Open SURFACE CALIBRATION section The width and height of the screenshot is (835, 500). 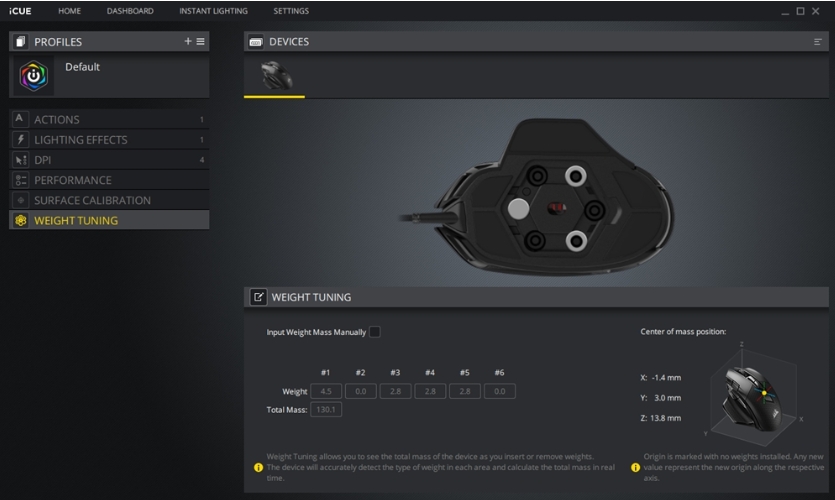[109, 200]
